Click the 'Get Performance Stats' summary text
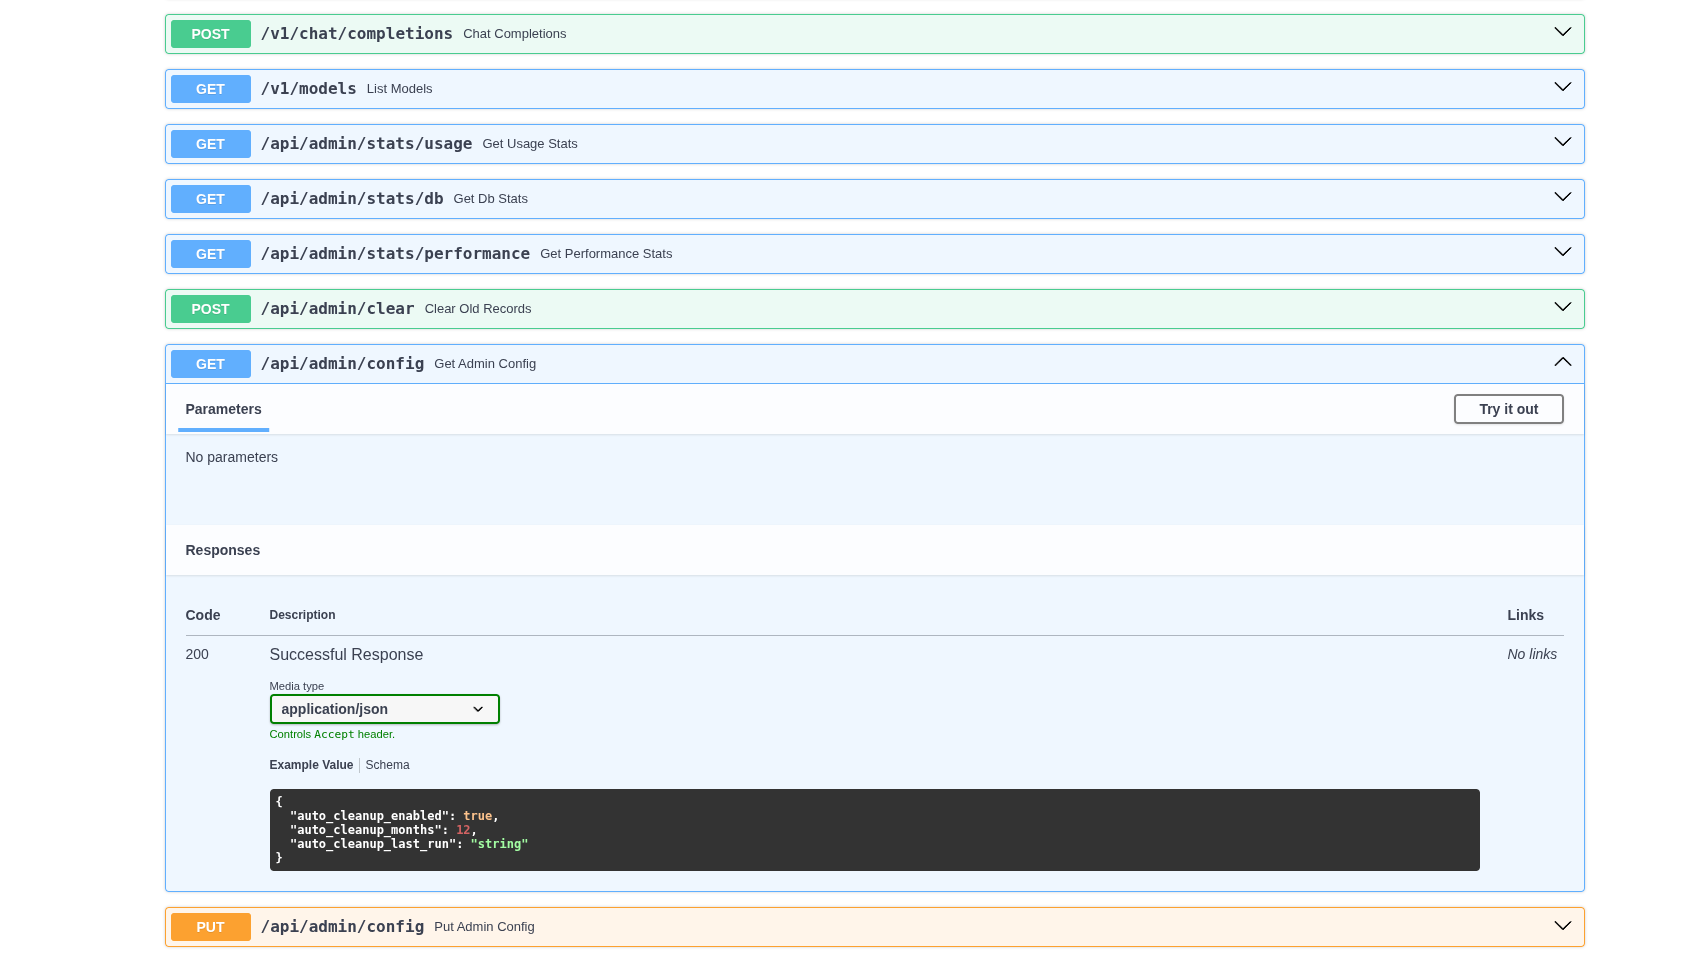Viewport: 1703px width, 958px height. pyautogui.click(x=606, y=254)
